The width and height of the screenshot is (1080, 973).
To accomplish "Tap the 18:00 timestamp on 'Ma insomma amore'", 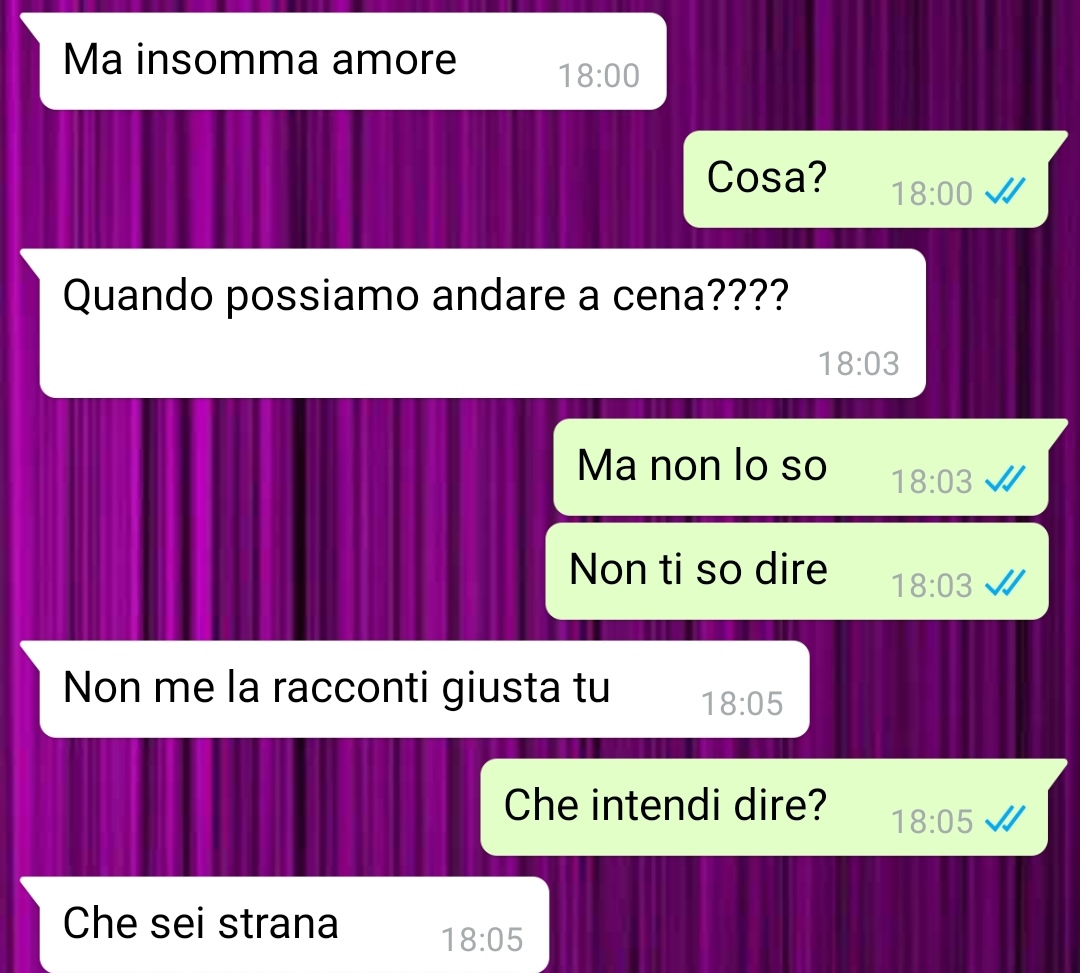I will (599, 76).
